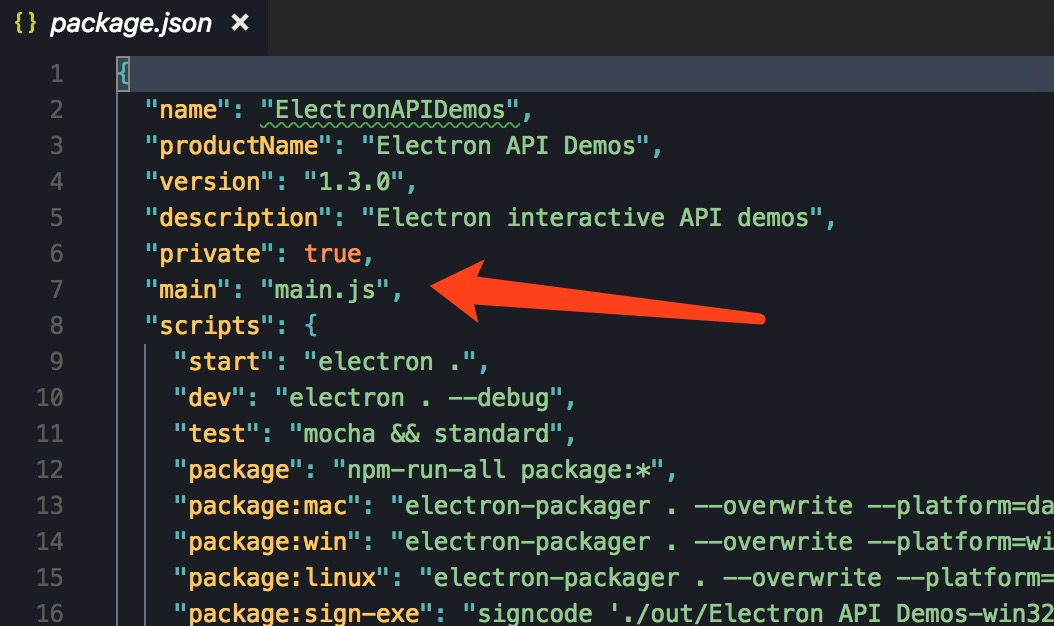This screenshot has width=1054, height=626.
Task: Click --overwrite flag on package:linux line
Action: [803, 578]
